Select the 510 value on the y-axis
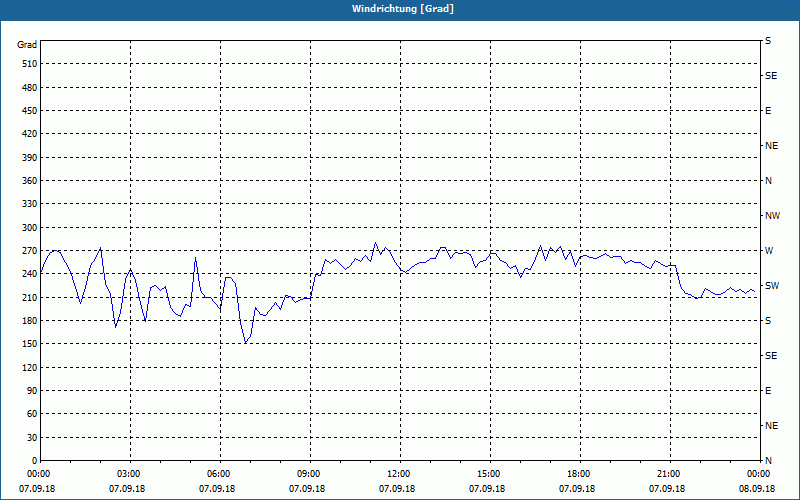 pos(27,64)
